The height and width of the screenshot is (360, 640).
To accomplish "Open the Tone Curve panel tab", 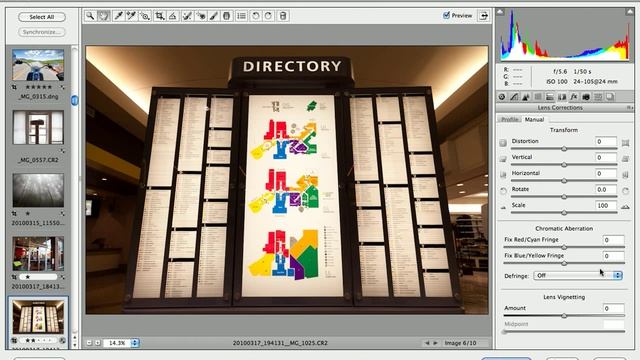I will point(514,97).
